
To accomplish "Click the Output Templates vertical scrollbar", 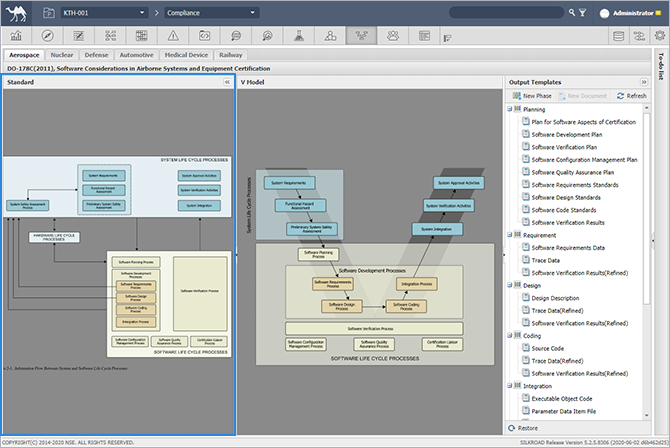I will click(x=646, y=209).
